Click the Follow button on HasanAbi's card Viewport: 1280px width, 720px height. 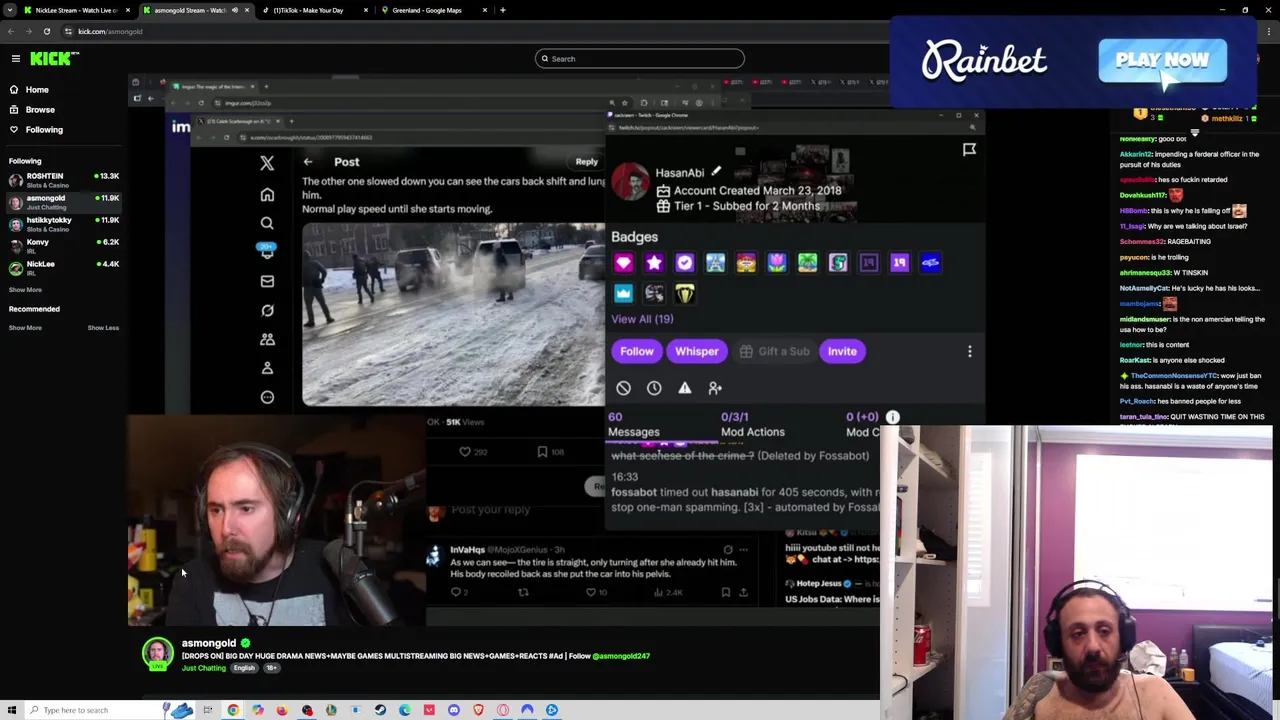637,351
